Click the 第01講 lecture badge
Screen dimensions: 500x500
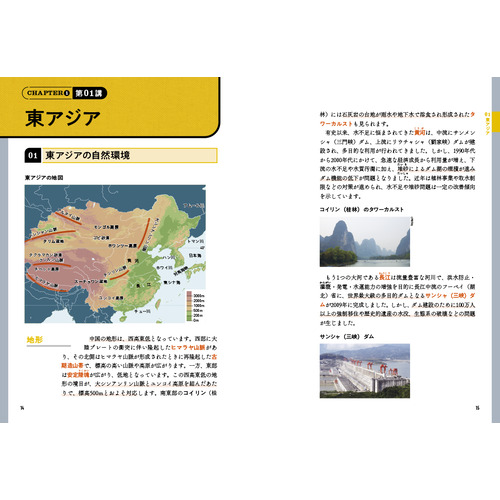tap(89, 93)
